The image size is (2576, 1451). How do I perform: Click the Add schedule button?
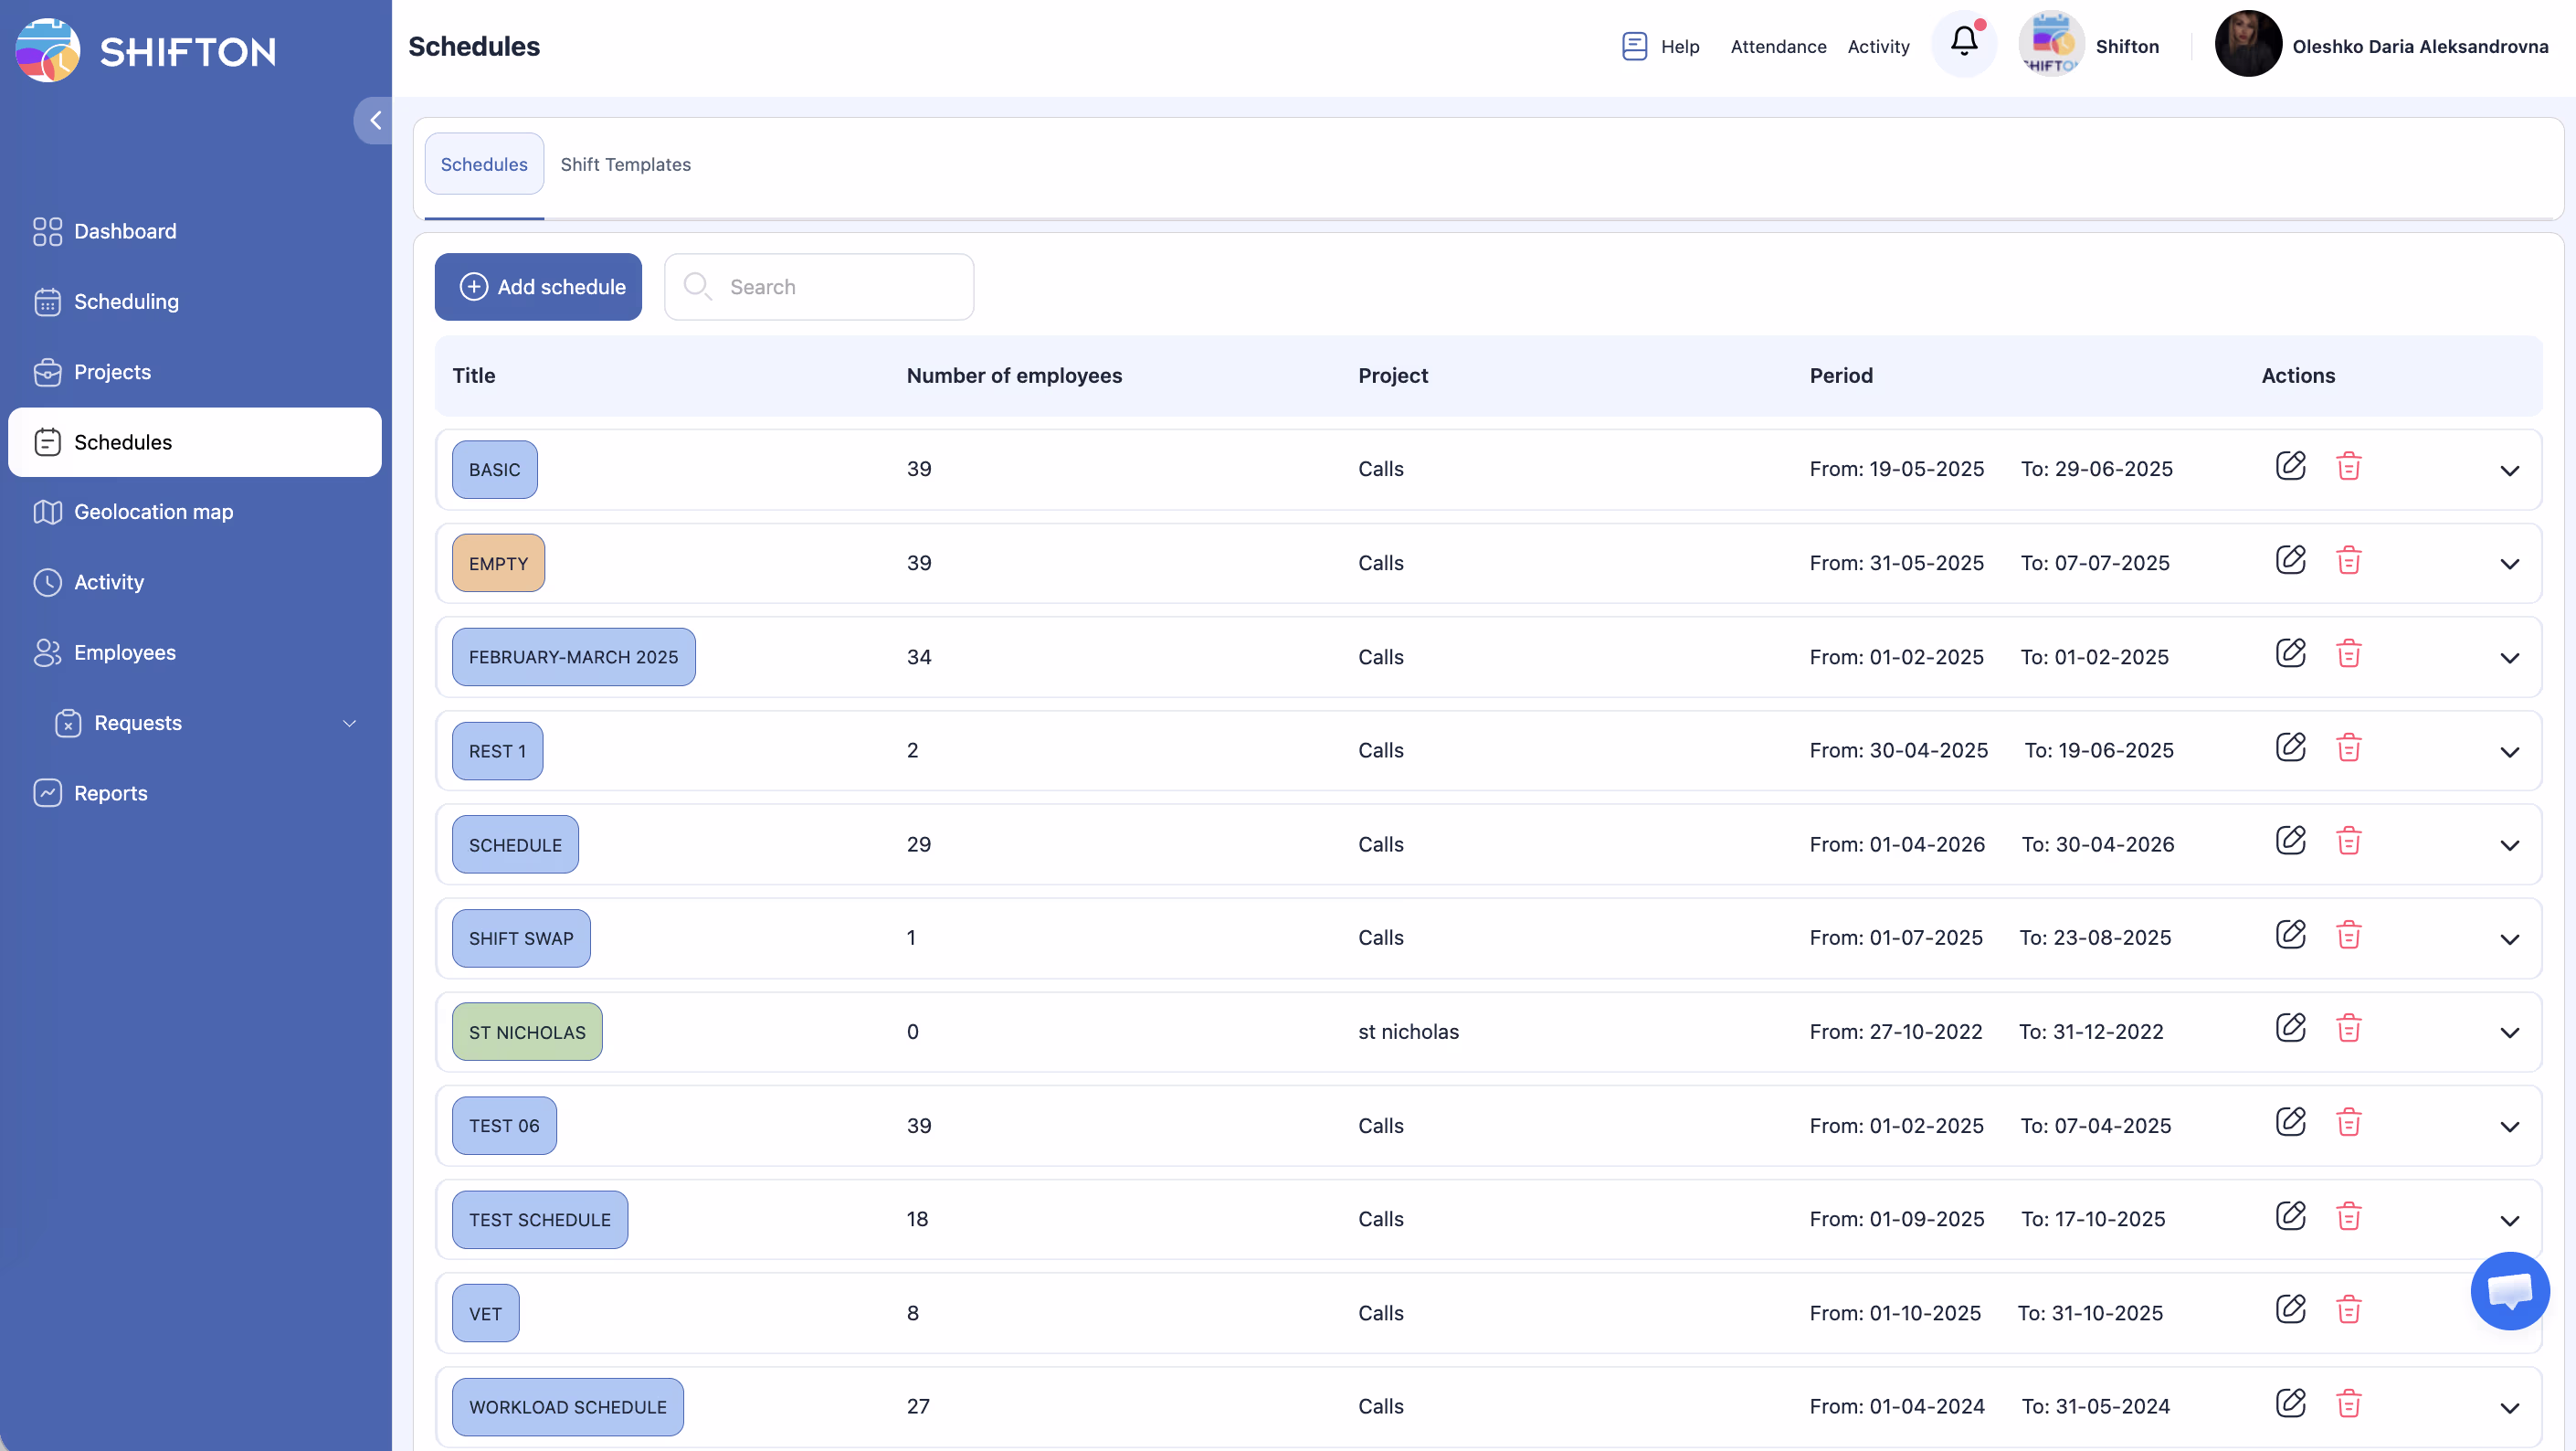[538, 287]
